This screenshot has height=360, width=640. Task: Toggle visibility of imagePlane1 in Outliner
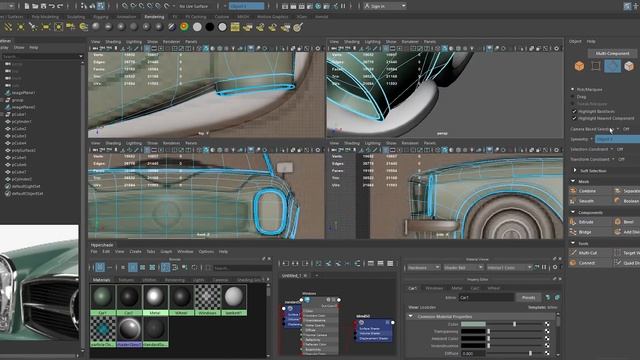pos(8,93)
